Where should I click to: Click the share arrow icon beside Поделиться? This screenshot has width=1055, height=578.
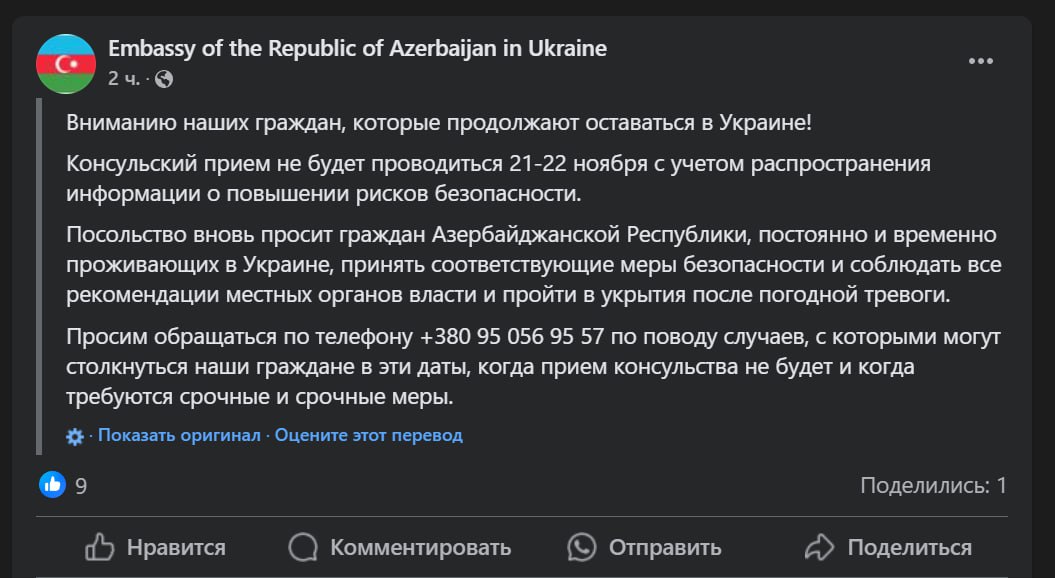820,547
